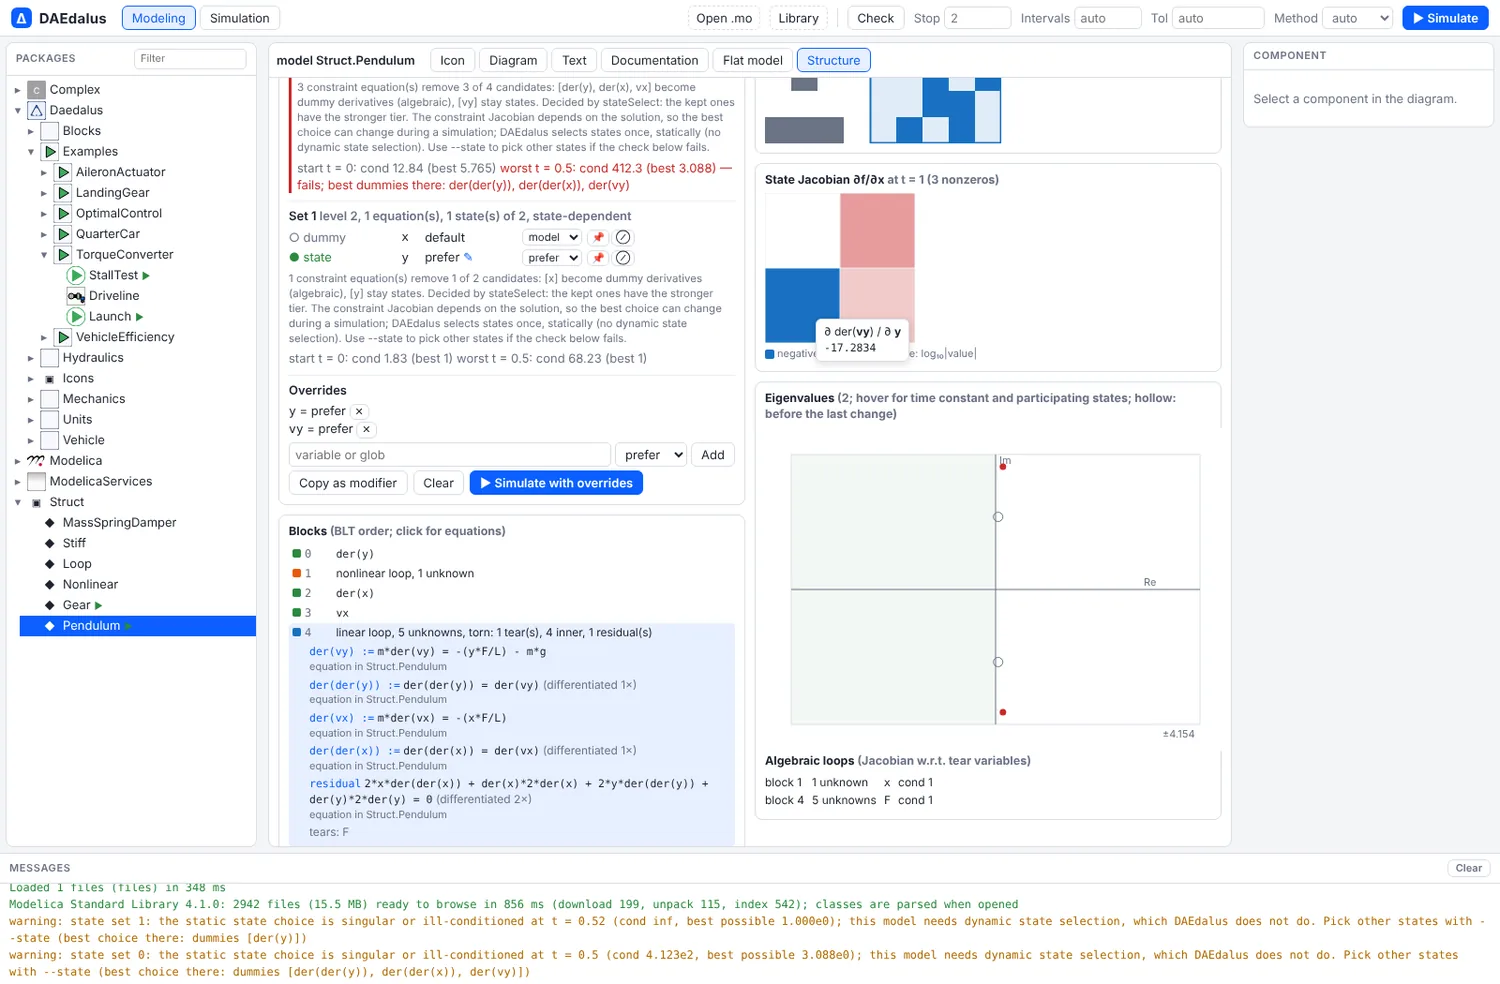The width and height of the screenshot is (1500, 984).
Task: Open the stateSelect dropdown for x
Action: [552, 238]
